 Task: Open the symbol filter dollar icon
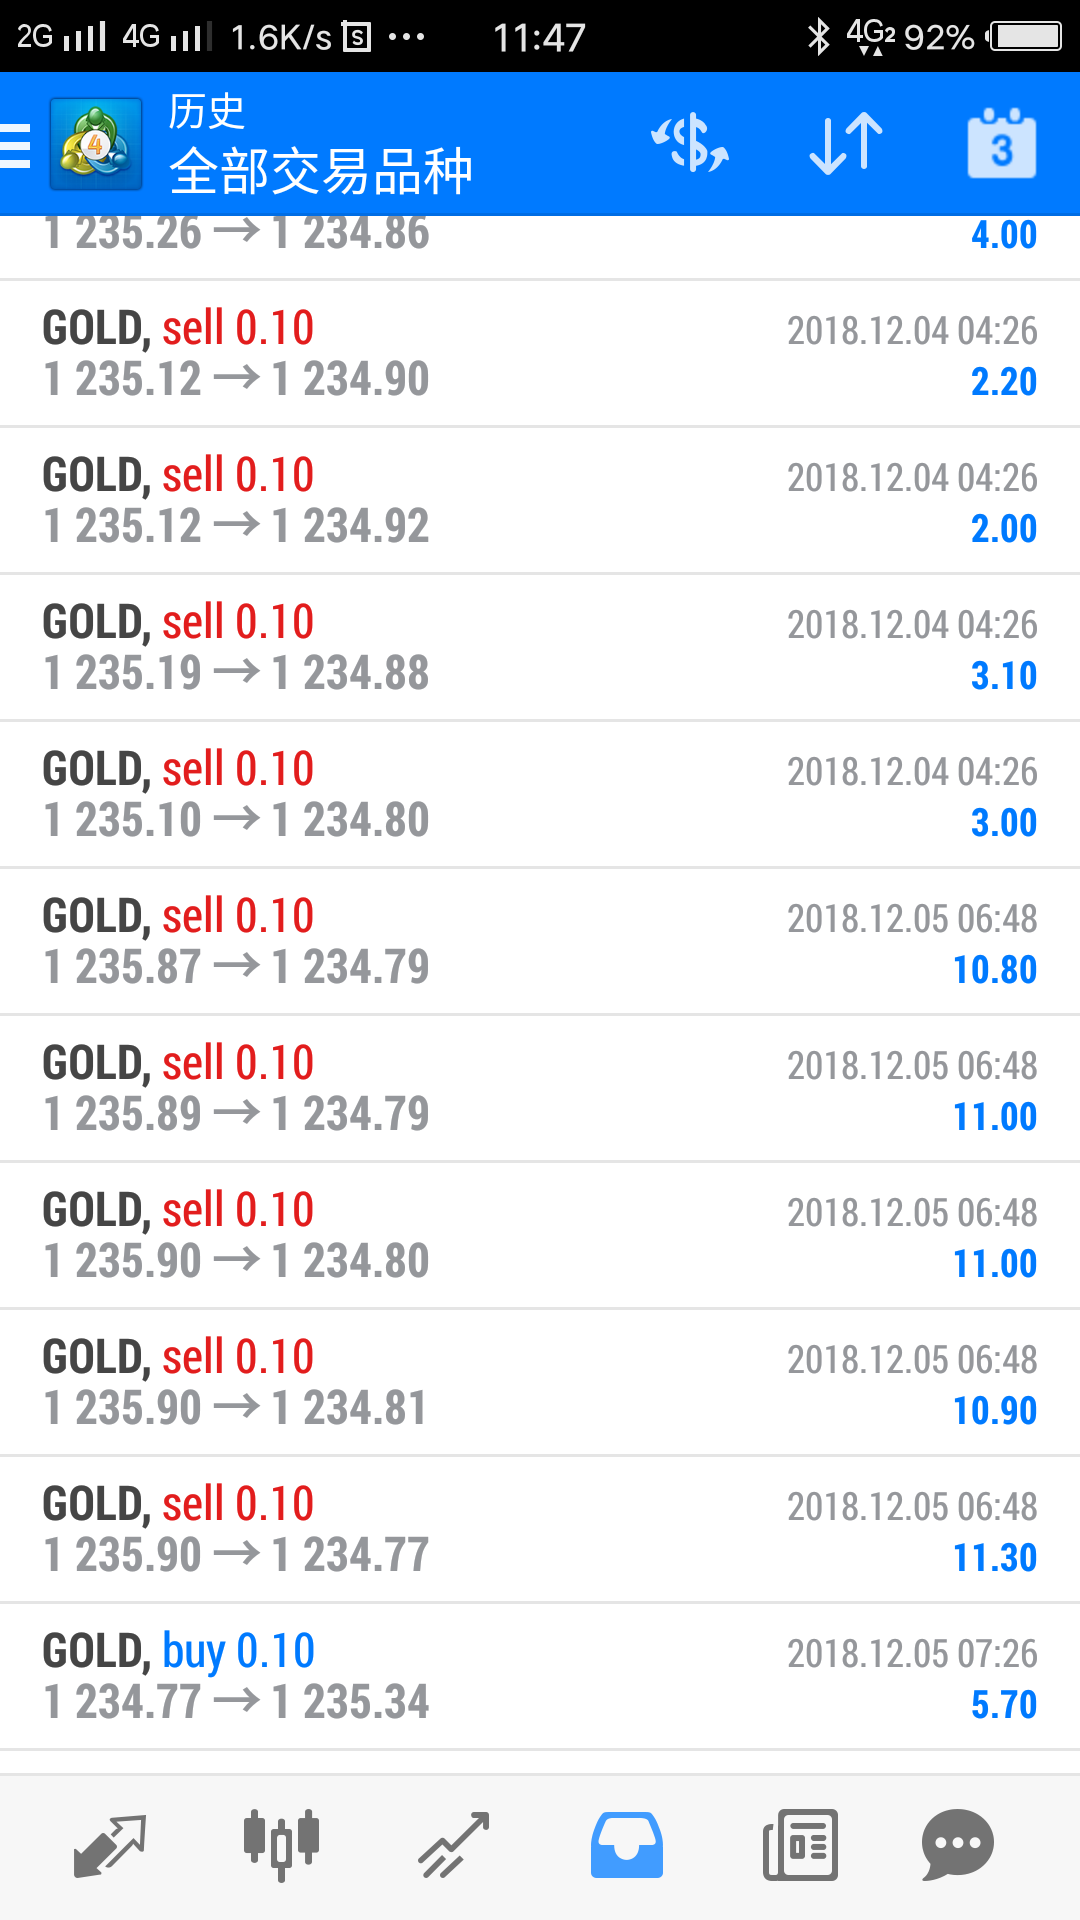pyautogui.click(x=690, y=144)
